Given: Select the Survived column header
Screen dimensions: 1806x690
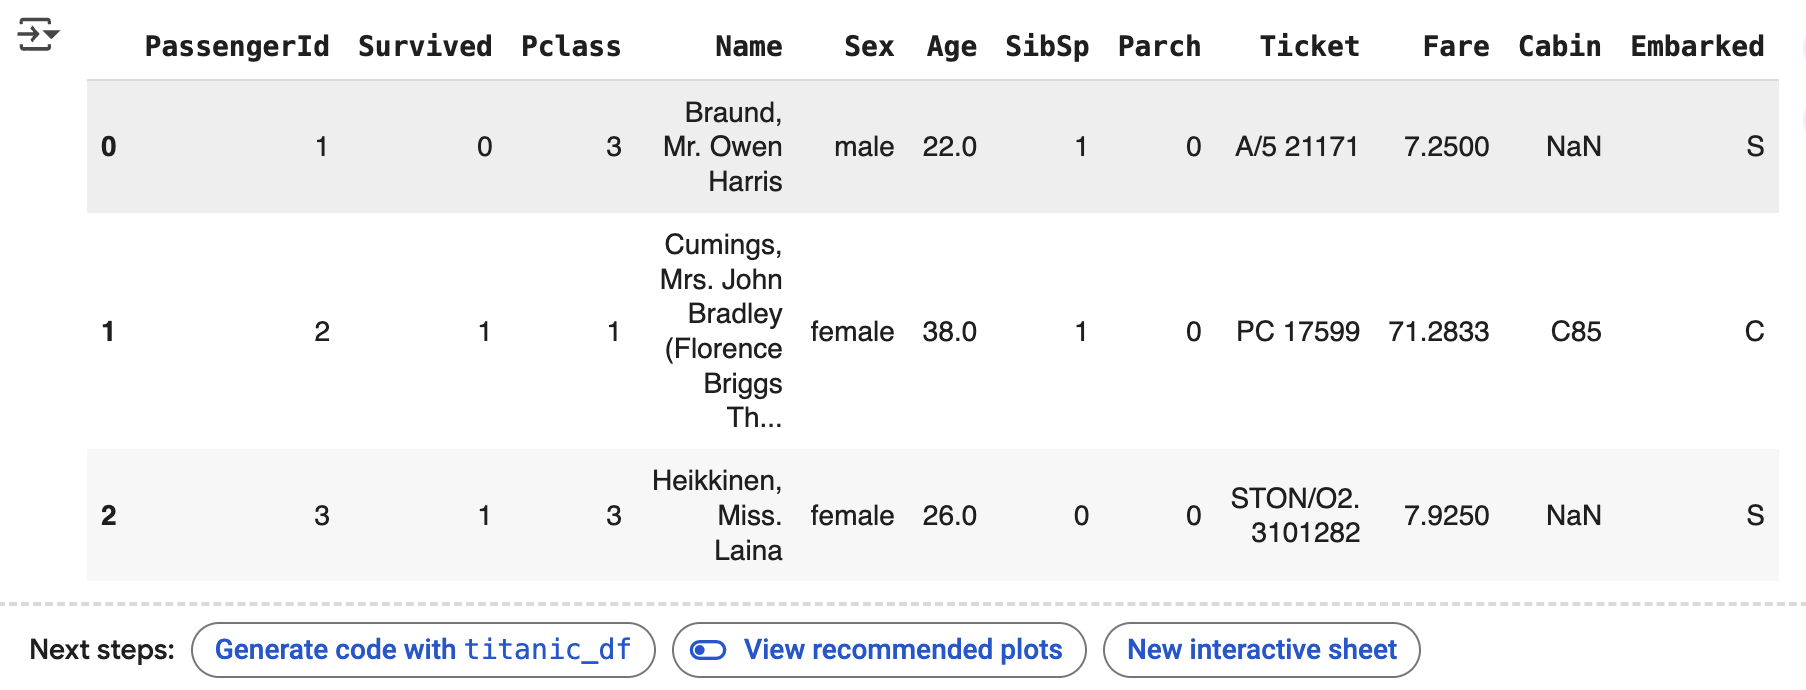Looking at the screenshot, I should pos(425,46).
